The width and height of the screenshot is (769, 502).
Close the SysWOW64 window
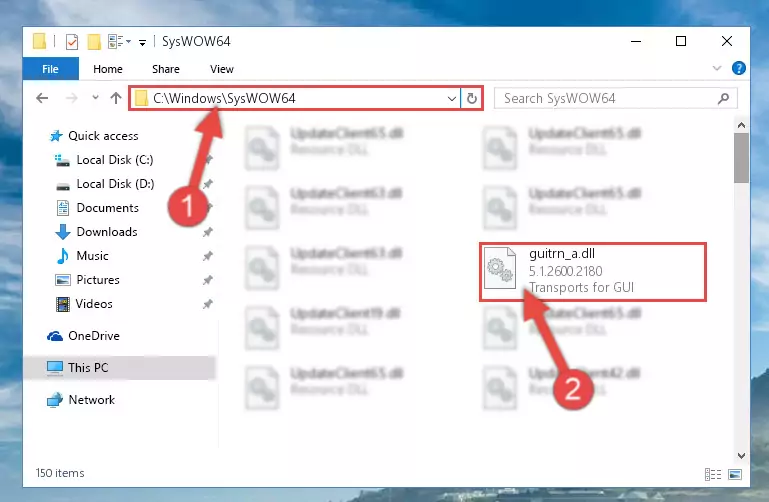(x=727, y=42)
